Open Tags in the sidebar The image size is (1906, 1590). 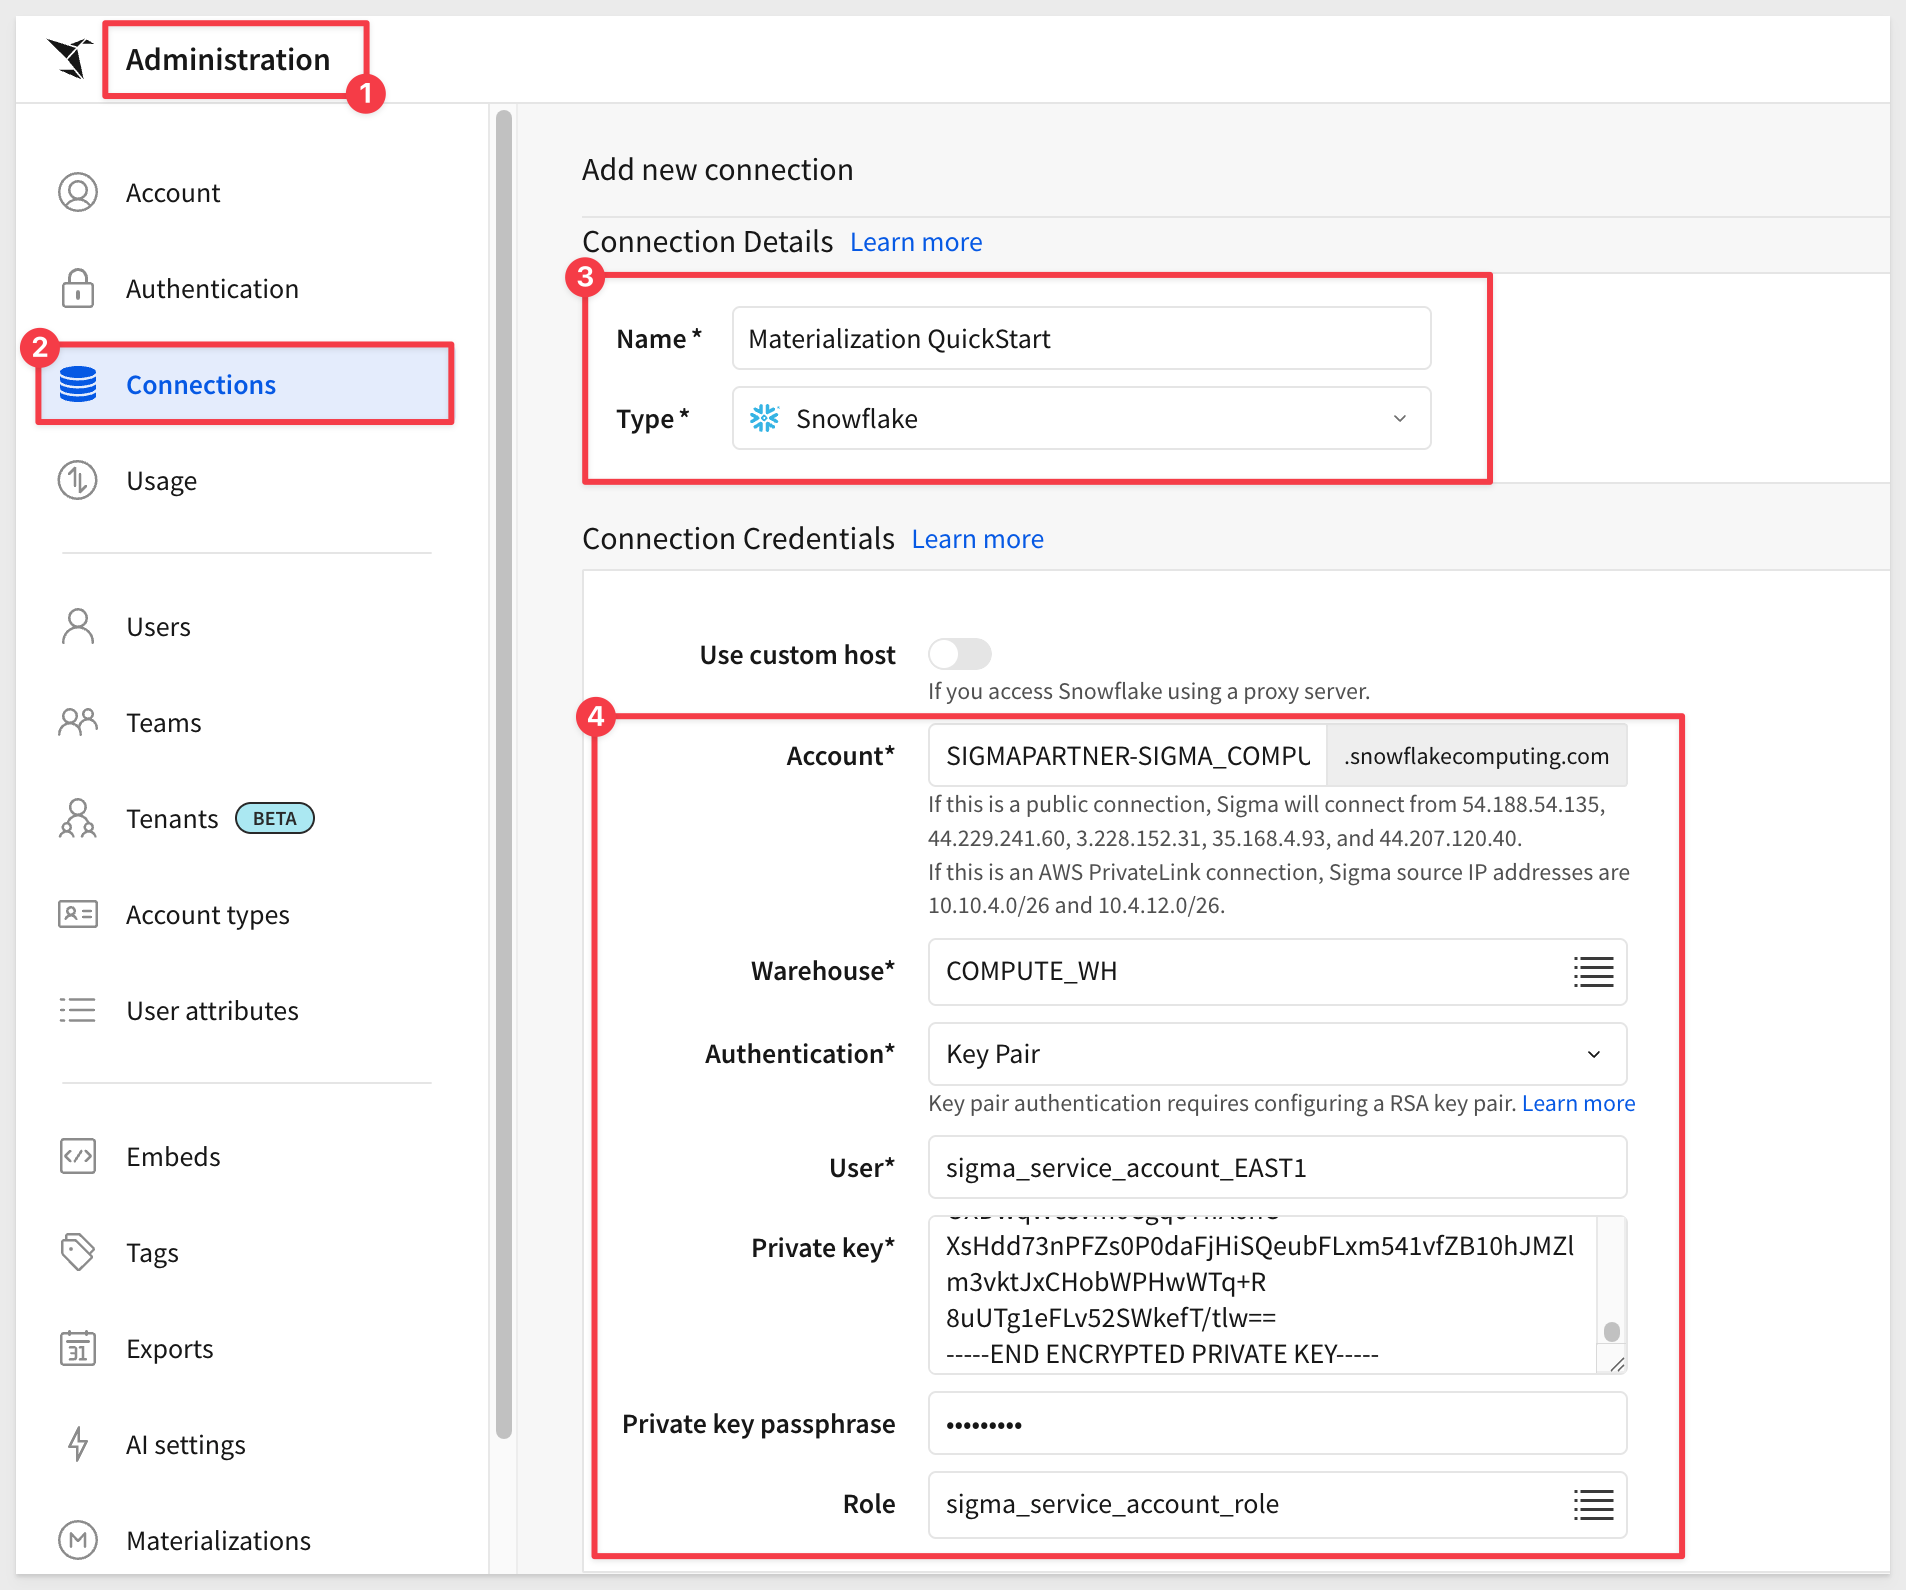[152, 1253]
